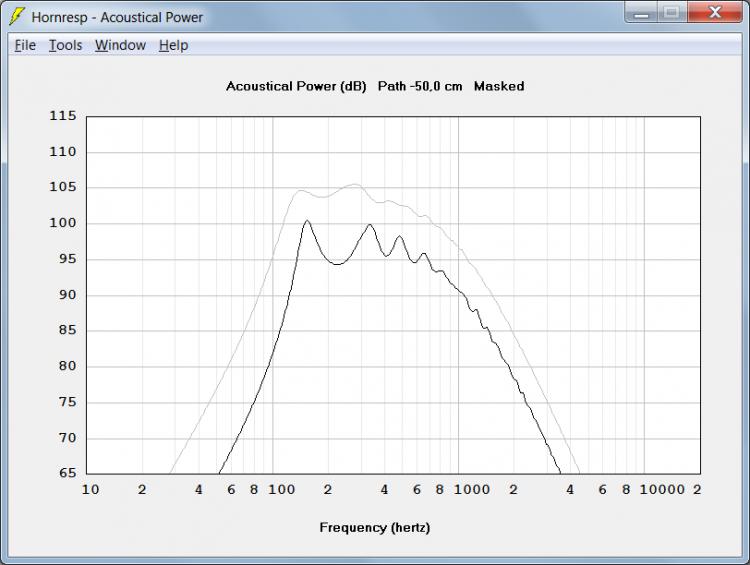The image size is (750, 565).
Task: Click the 'Masked' label in chart title
Action: coord(499,87)
